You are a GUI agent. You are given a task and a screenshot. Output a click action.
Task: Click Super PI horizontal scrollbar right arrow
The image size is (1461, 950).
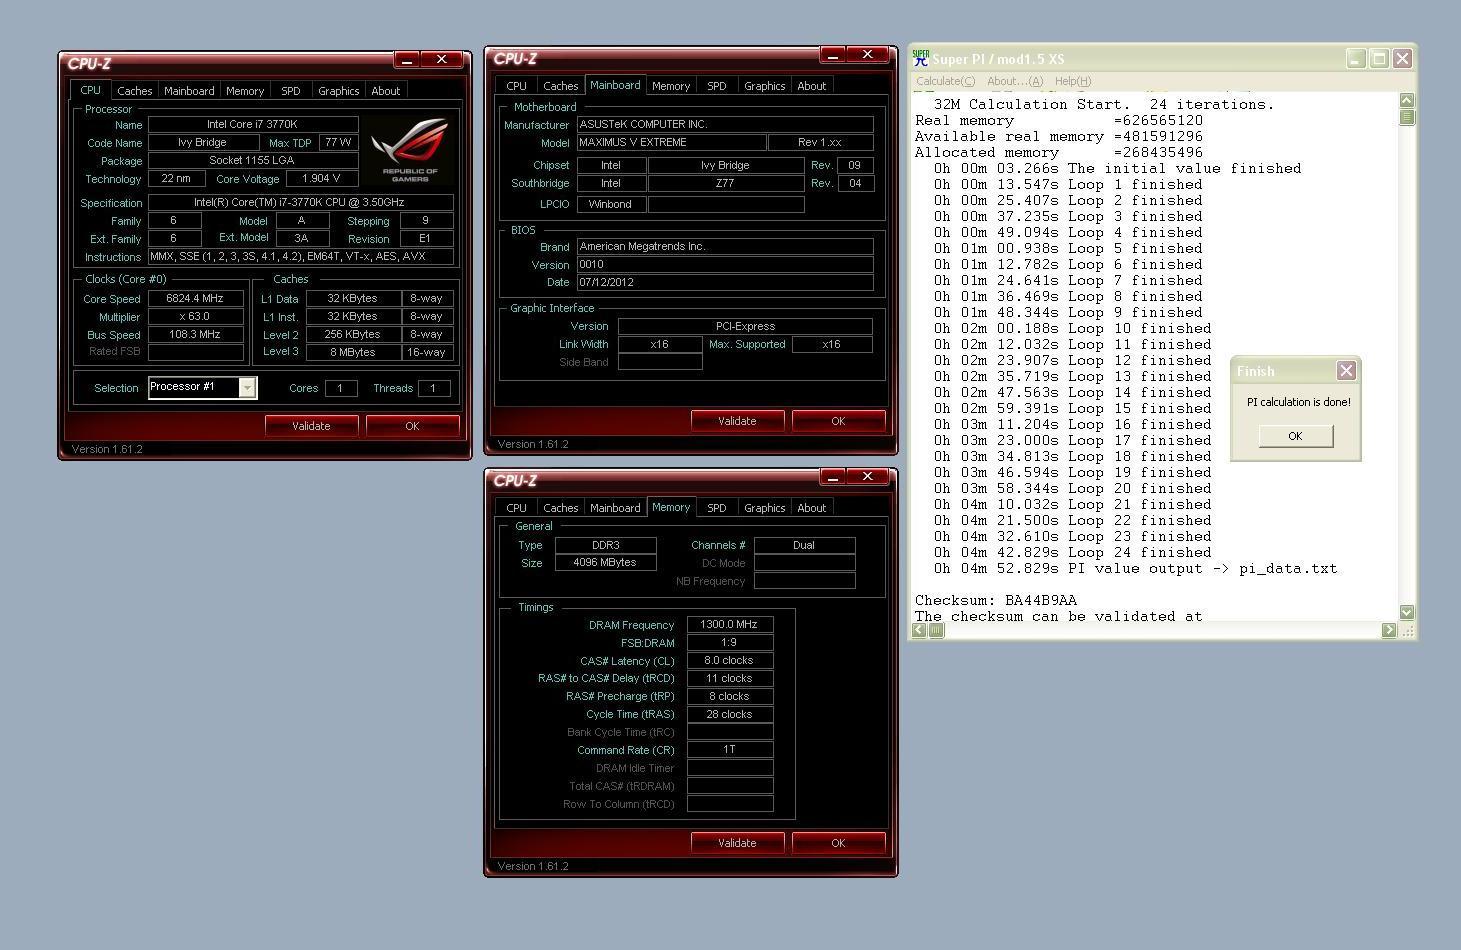click(x=1388, y=630)
